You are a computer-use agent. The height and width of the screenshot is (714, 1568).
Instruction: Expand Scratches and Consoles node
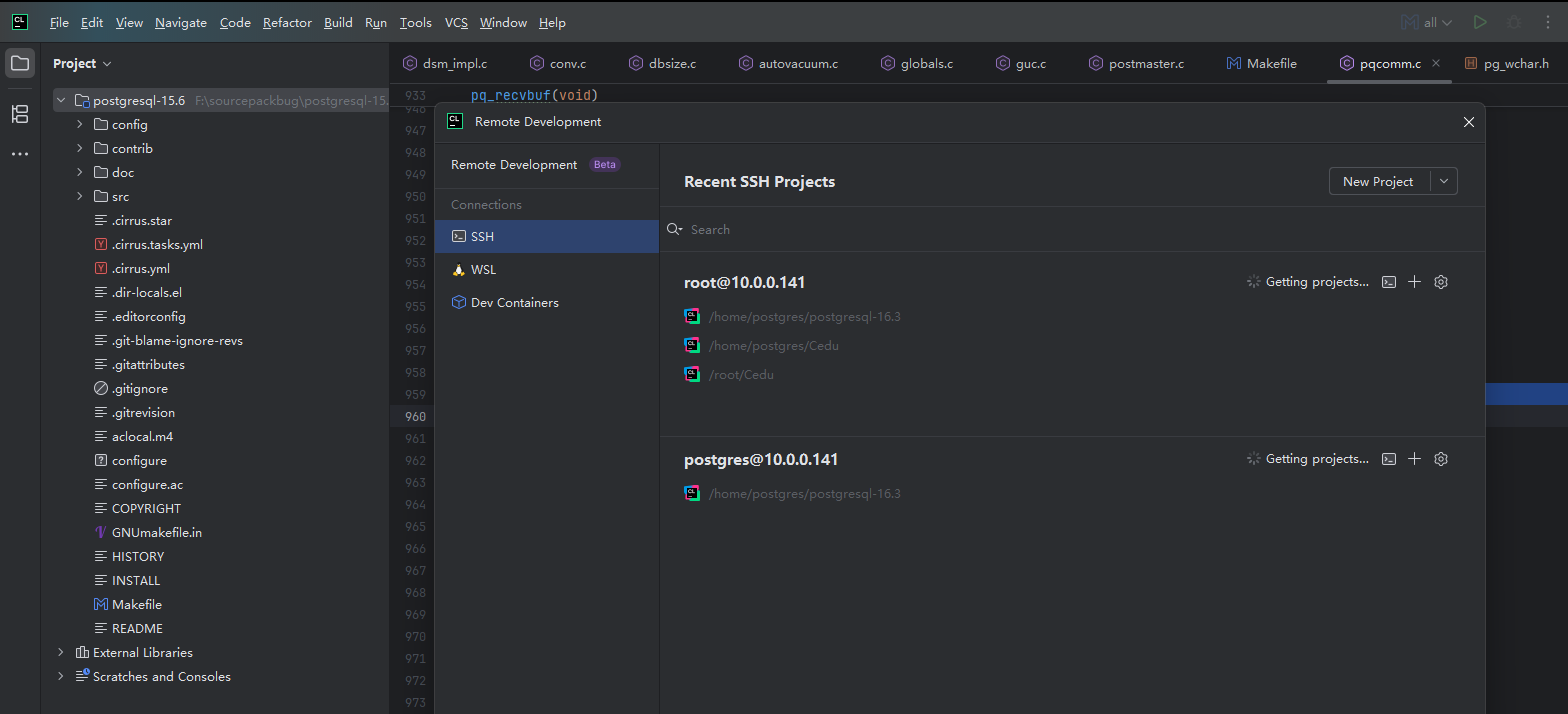[x=61, y=676]
